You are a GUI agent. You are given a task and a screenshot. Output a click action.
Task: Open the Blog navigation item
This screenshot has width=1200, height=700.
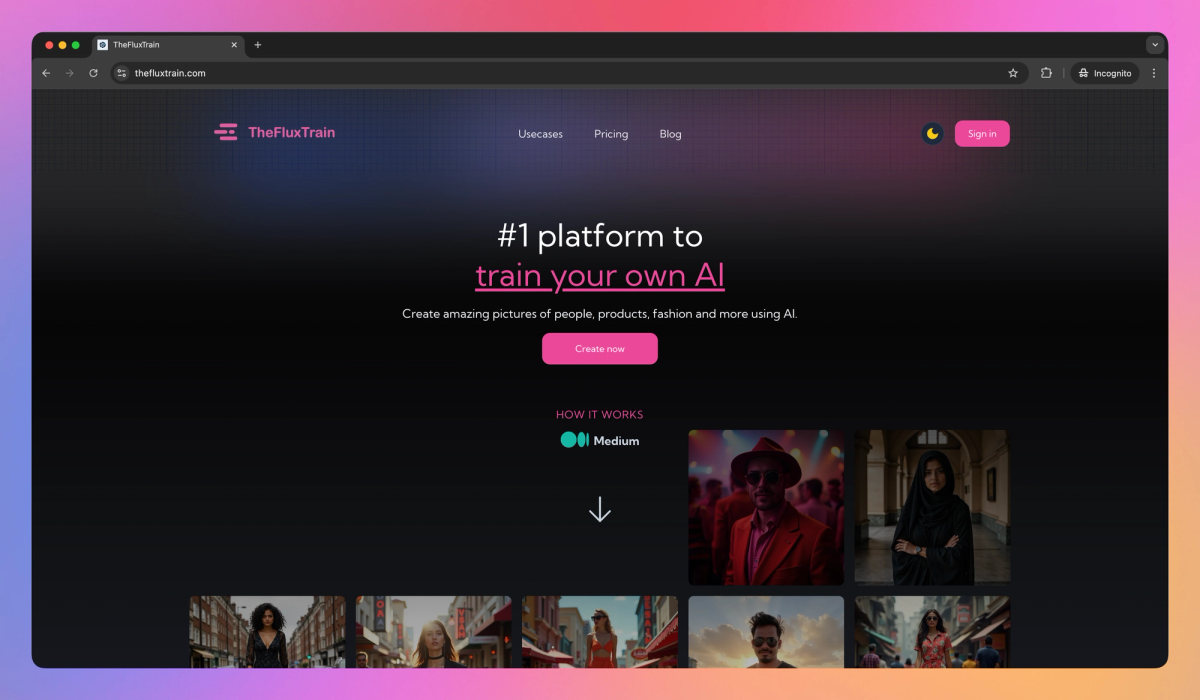(x=670, y=133)
